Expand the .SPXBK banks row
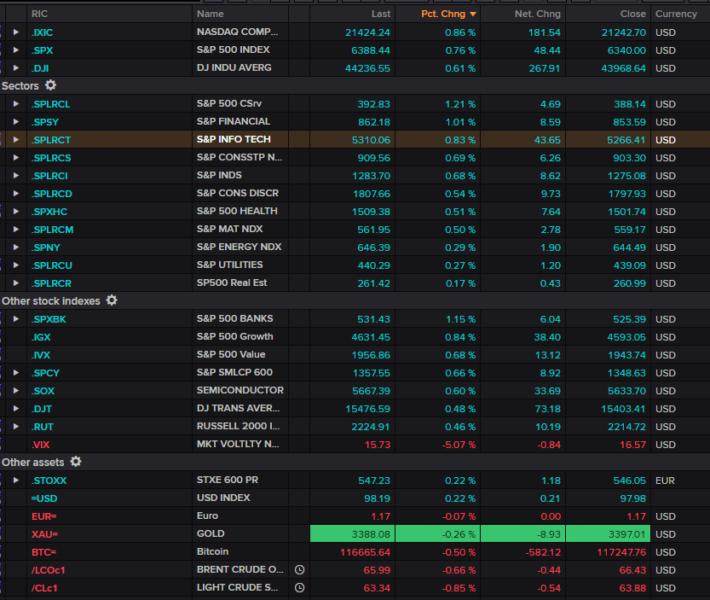The height and width of the screenshot is (600, 710). pos(16,319)
